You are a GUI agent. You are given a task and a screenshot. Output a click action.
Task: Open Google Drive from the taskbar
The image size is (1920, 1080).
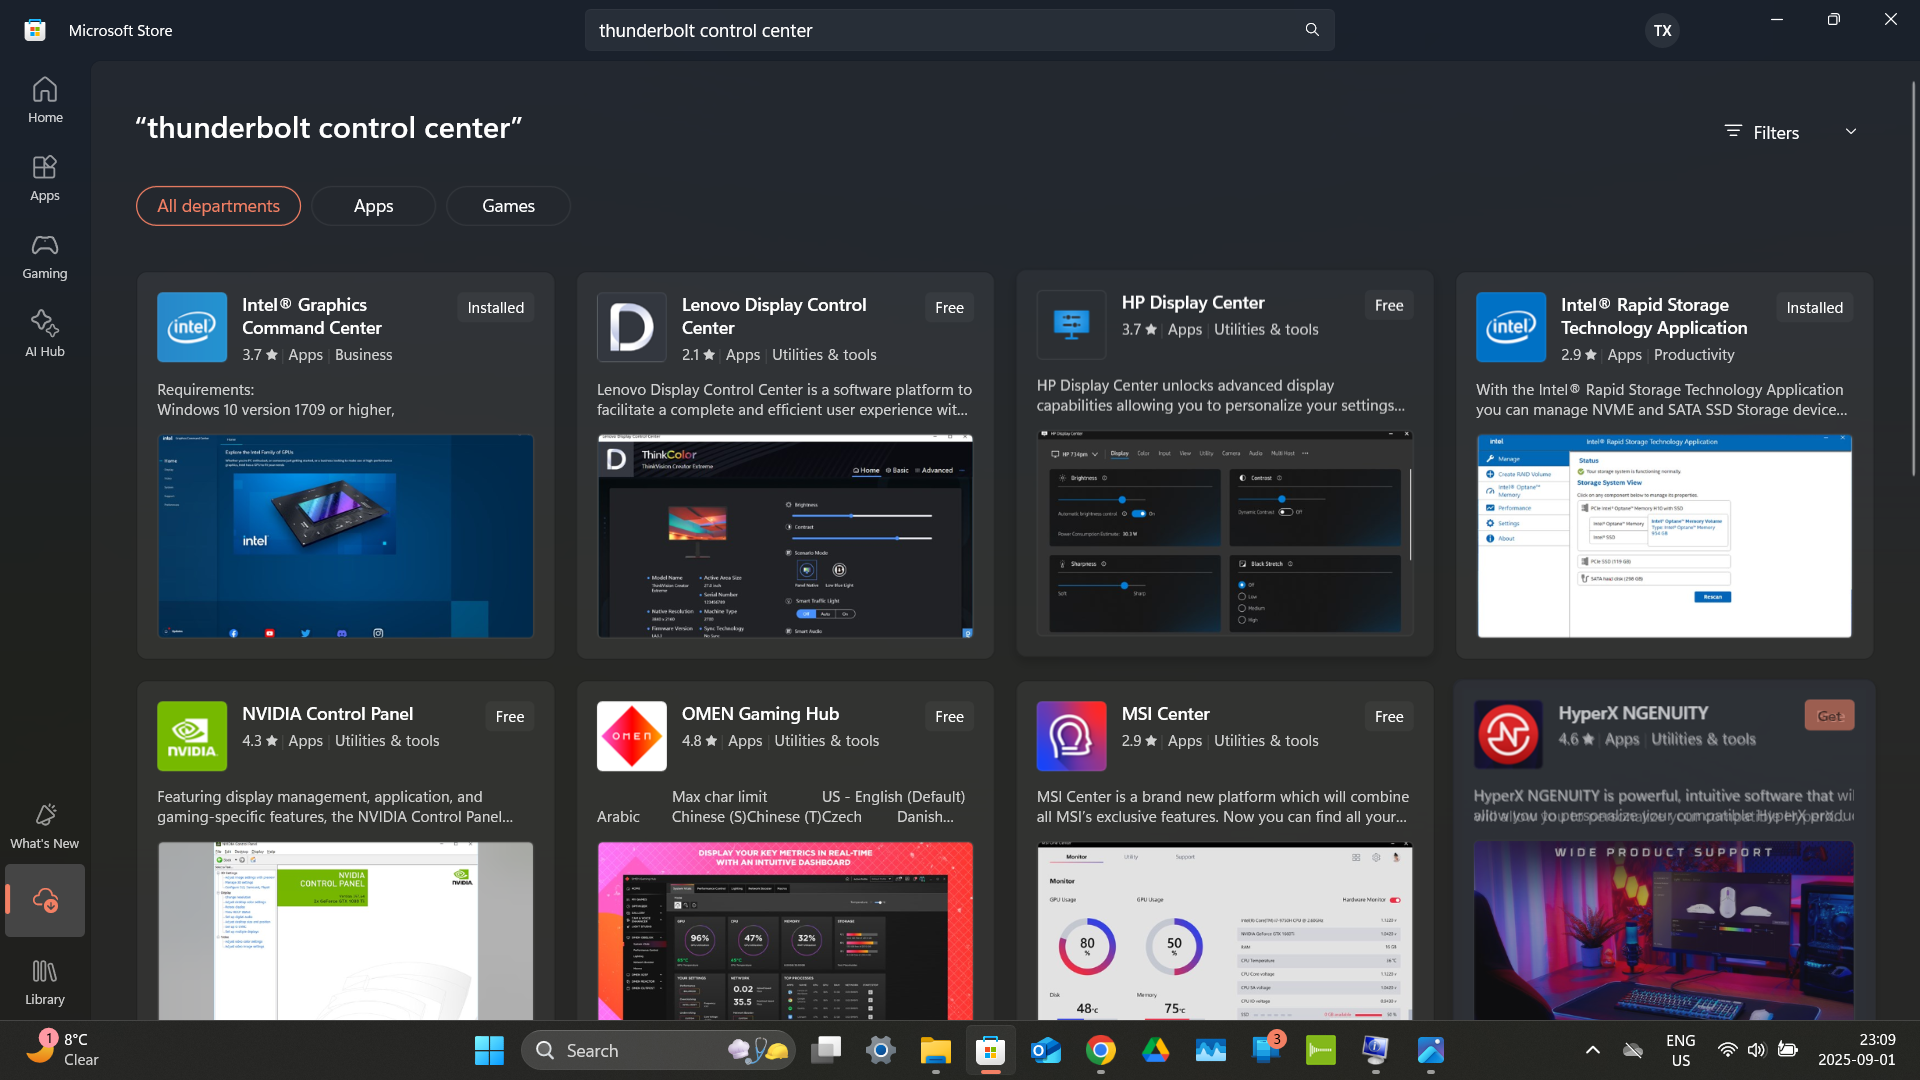[x=1156, y=1050]
